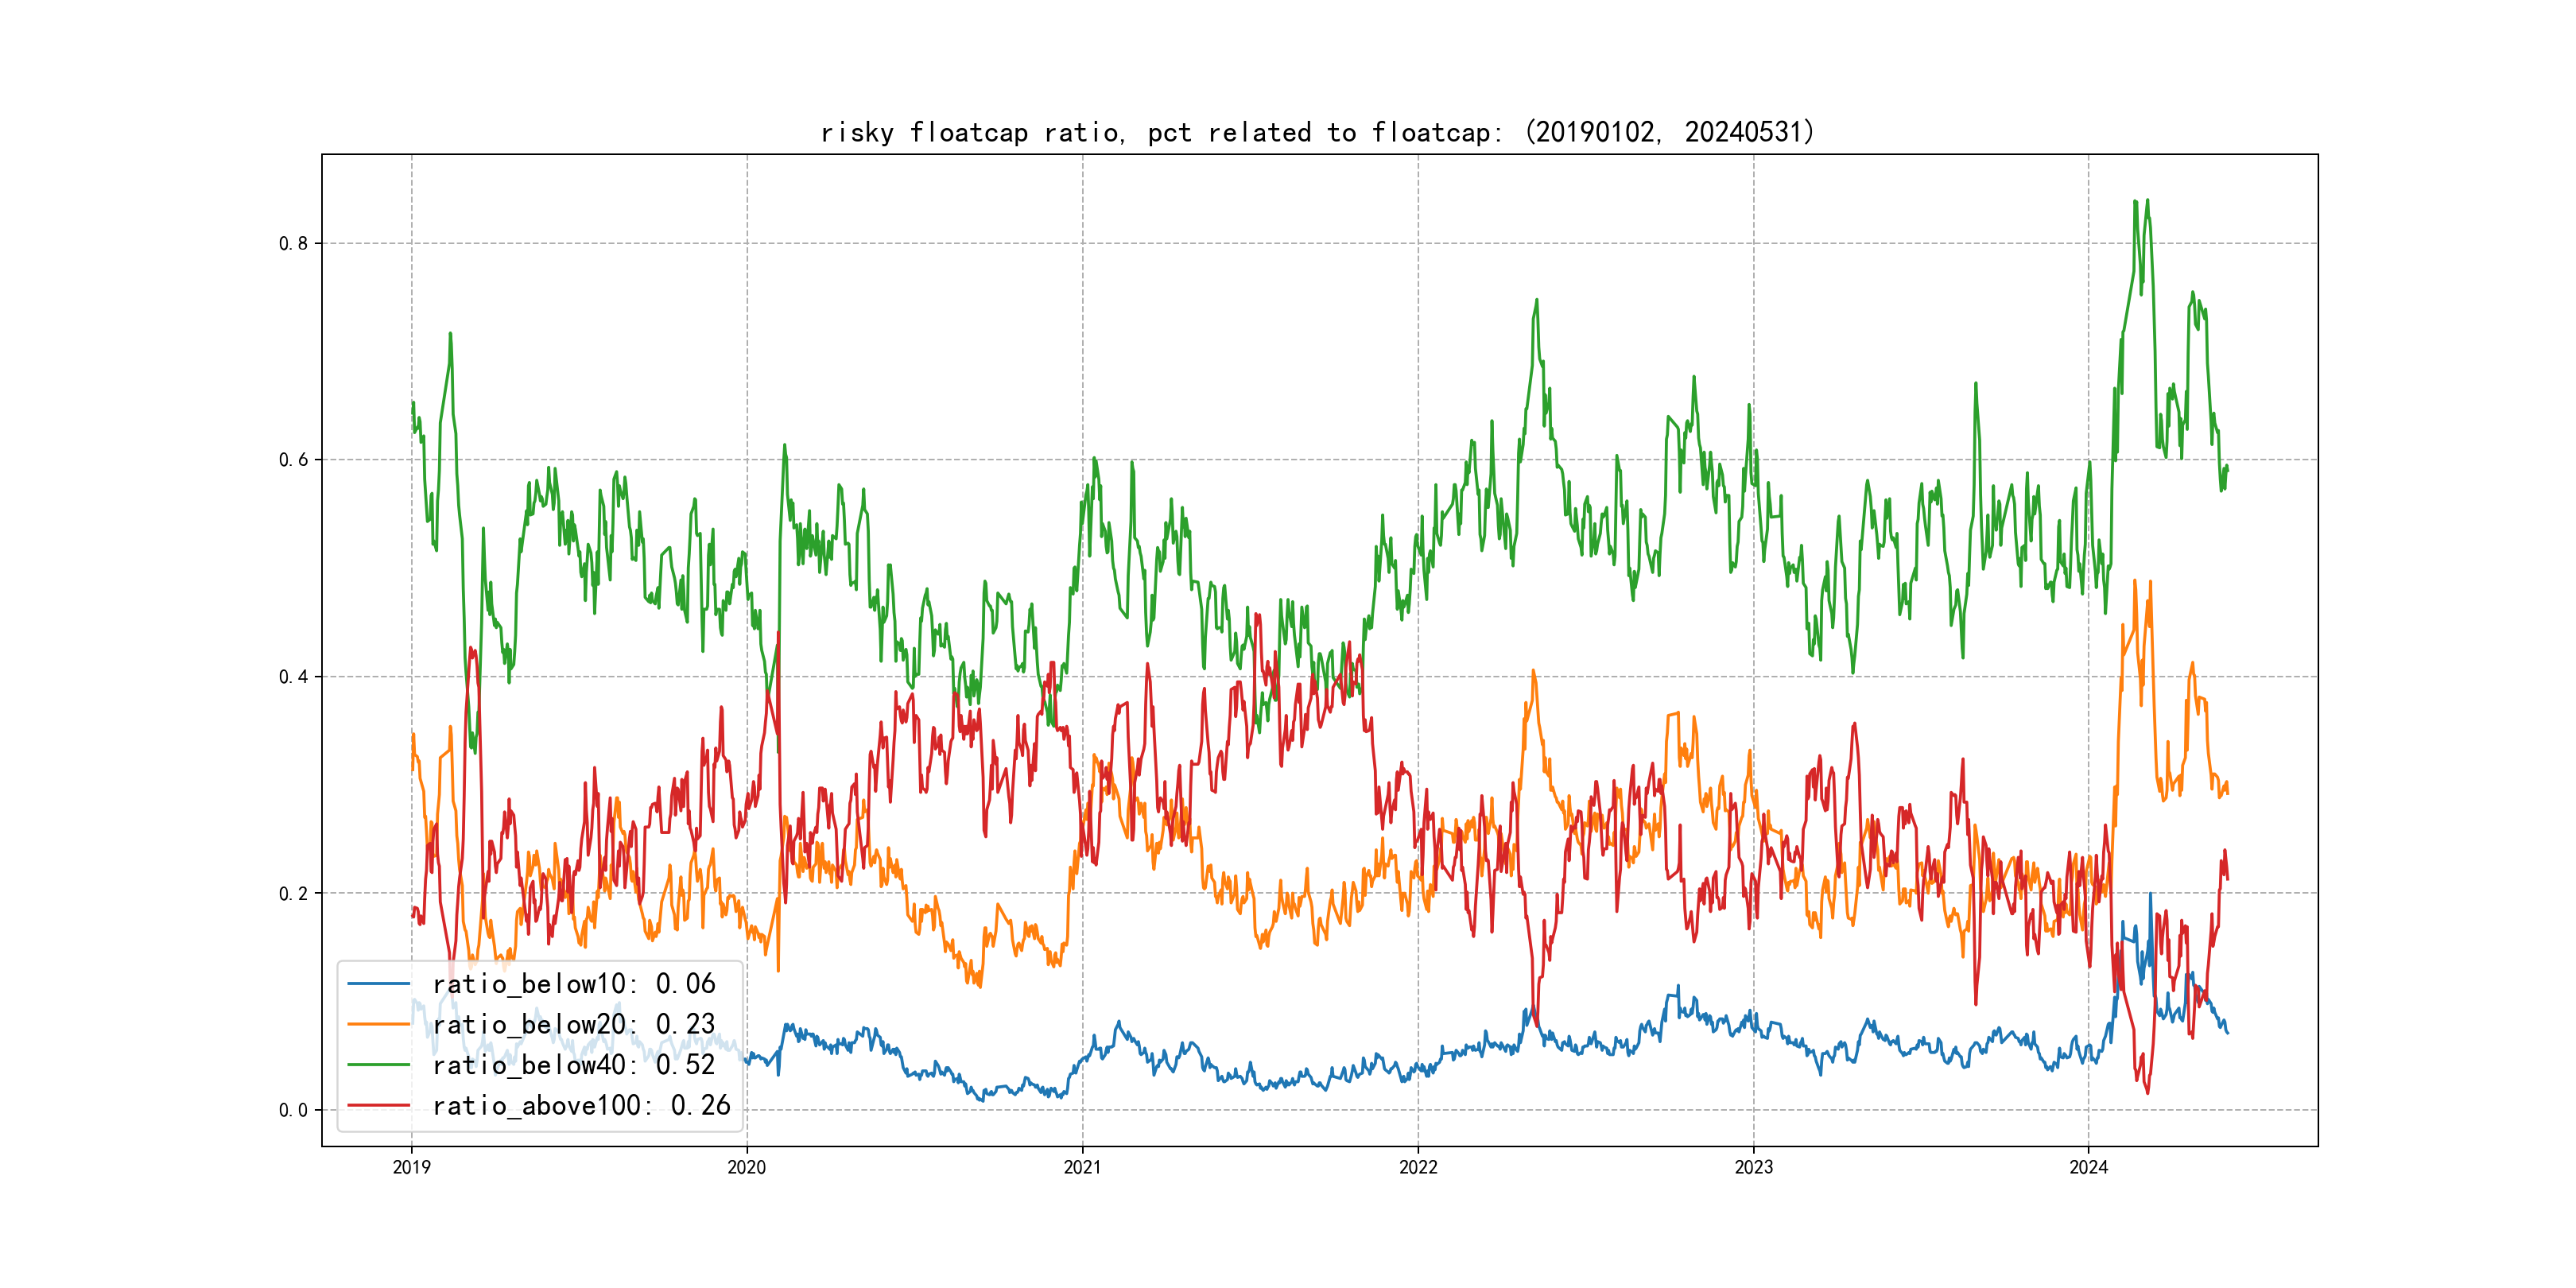2576x1288 pixels.
Task: Click the chart title text
Action: (x=1317, y=132)
